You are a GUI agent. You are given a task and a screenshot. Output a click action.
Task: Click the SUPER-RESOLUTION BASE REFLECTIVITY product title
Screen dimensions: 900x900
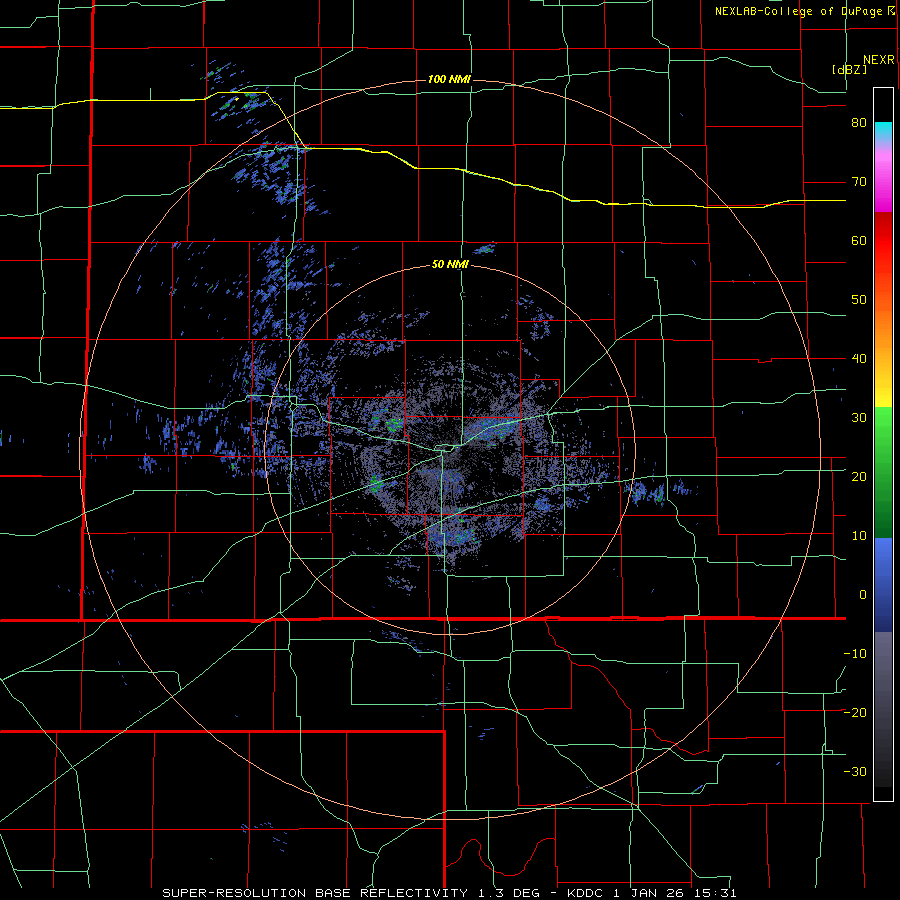[x=315, y=893]
